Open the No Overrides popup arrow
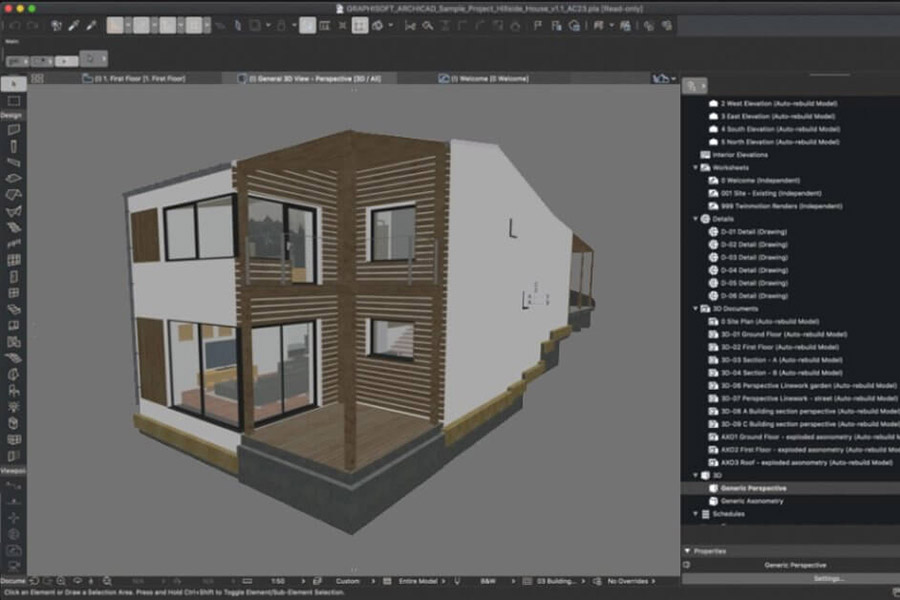This screenshot has width=900, height=600. (653, 581)
